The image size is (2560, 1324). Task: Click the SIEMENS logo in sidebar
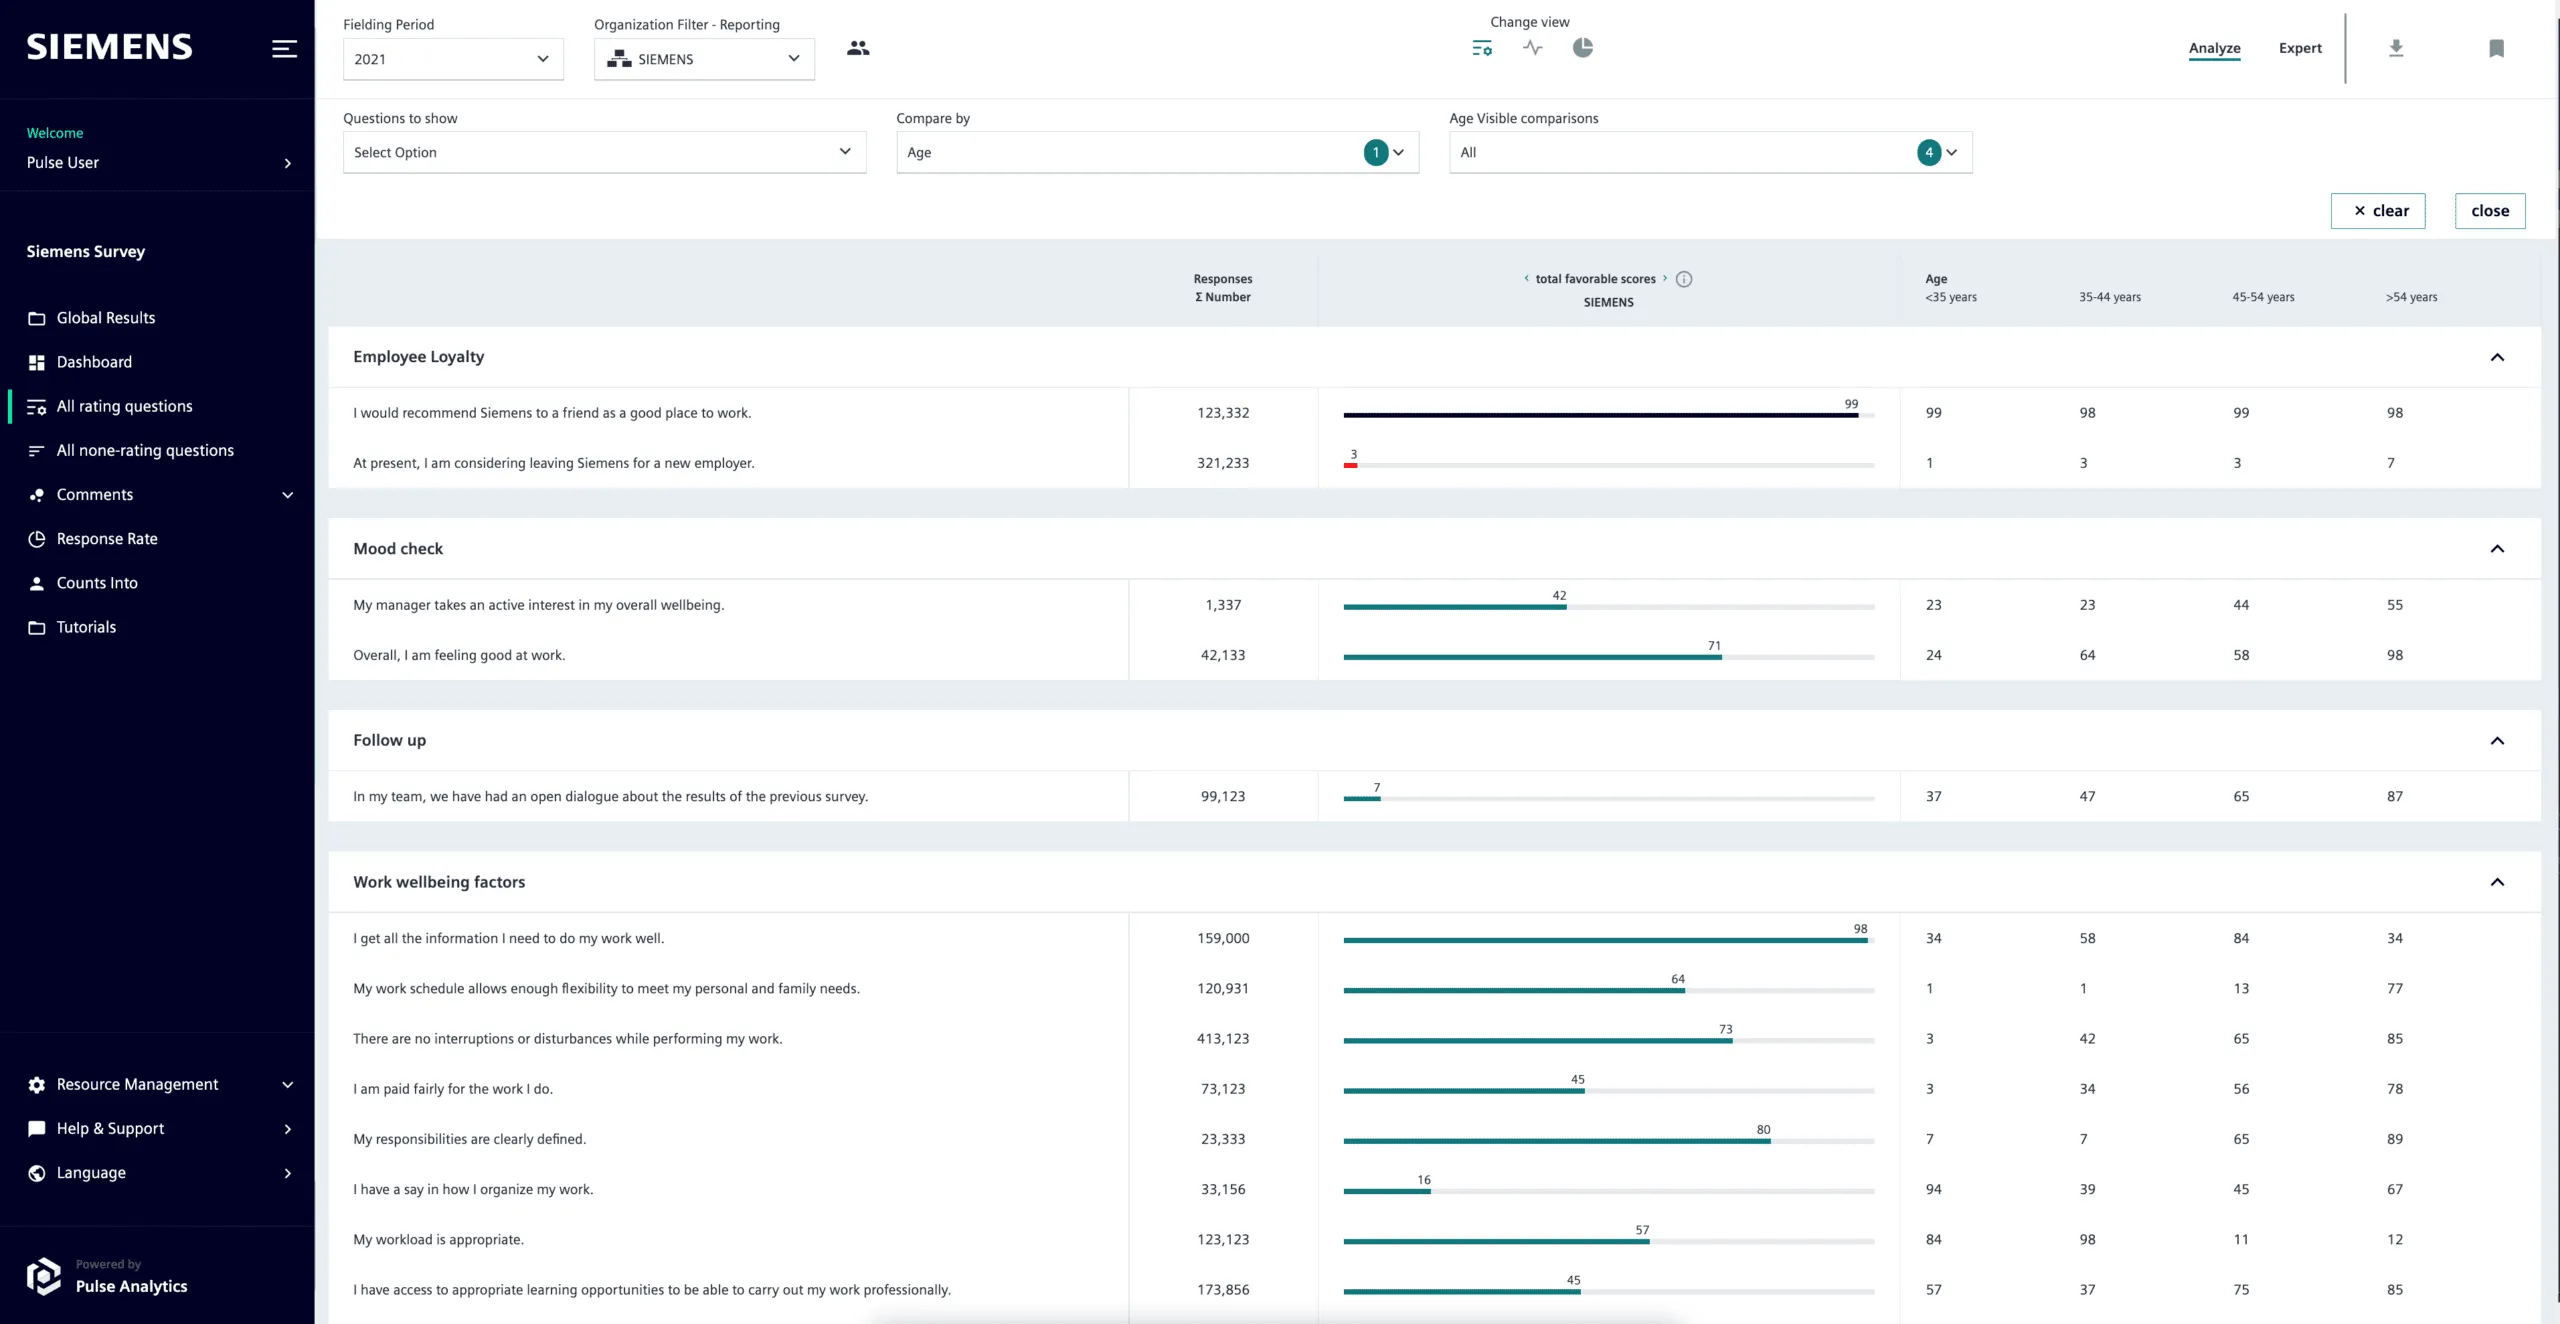point(109,47)
